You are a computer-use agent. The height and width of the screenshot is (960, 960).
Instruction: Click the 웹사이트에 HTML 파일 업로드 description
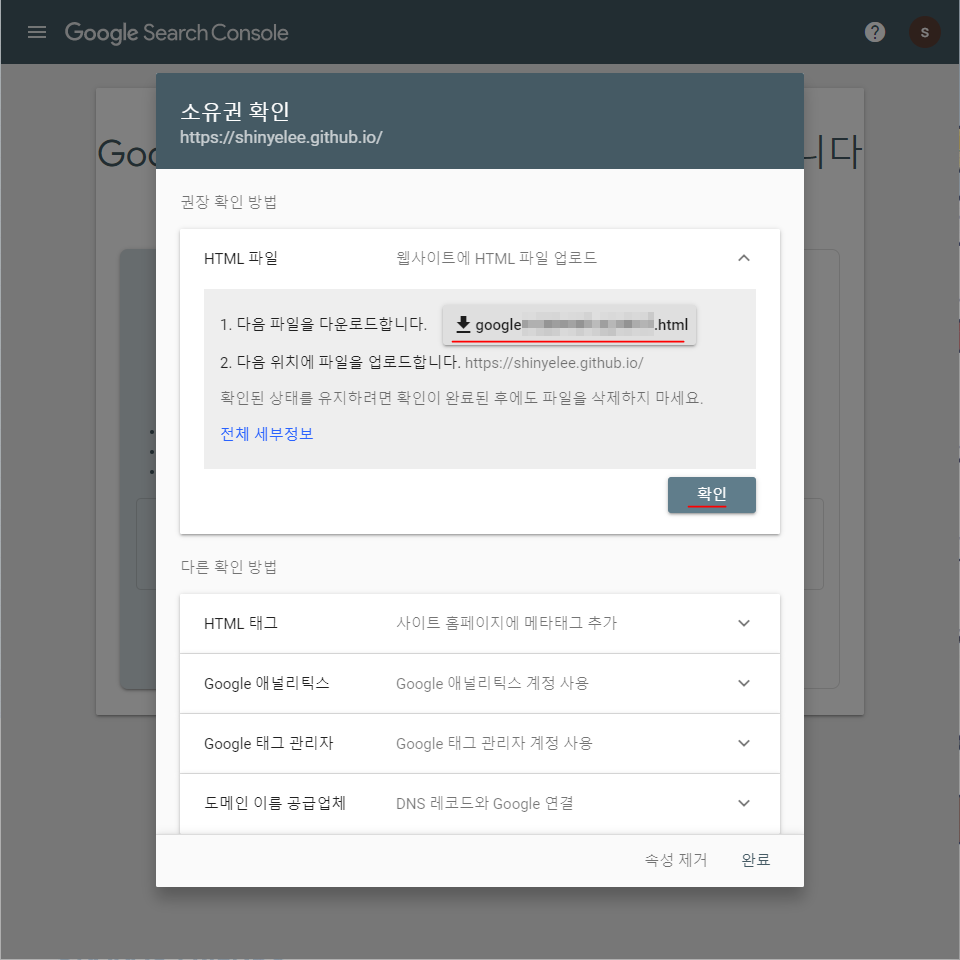(x=497, y=258)
